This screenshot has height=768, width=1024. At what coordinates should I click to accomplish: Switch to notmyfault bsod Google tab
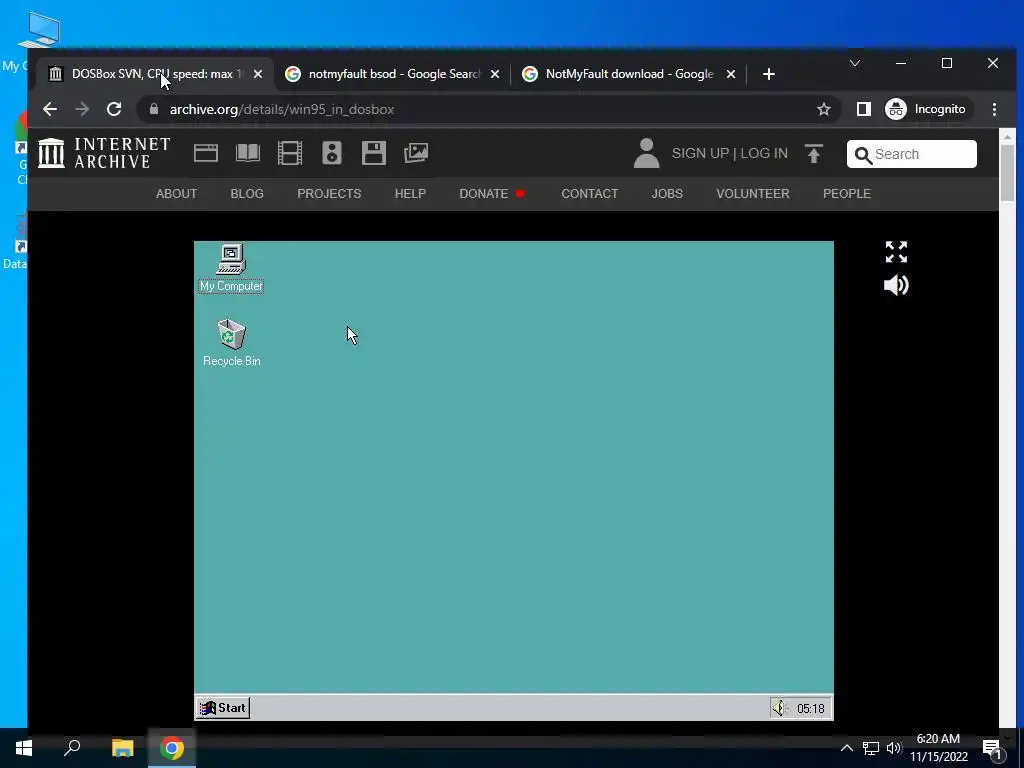394,74
